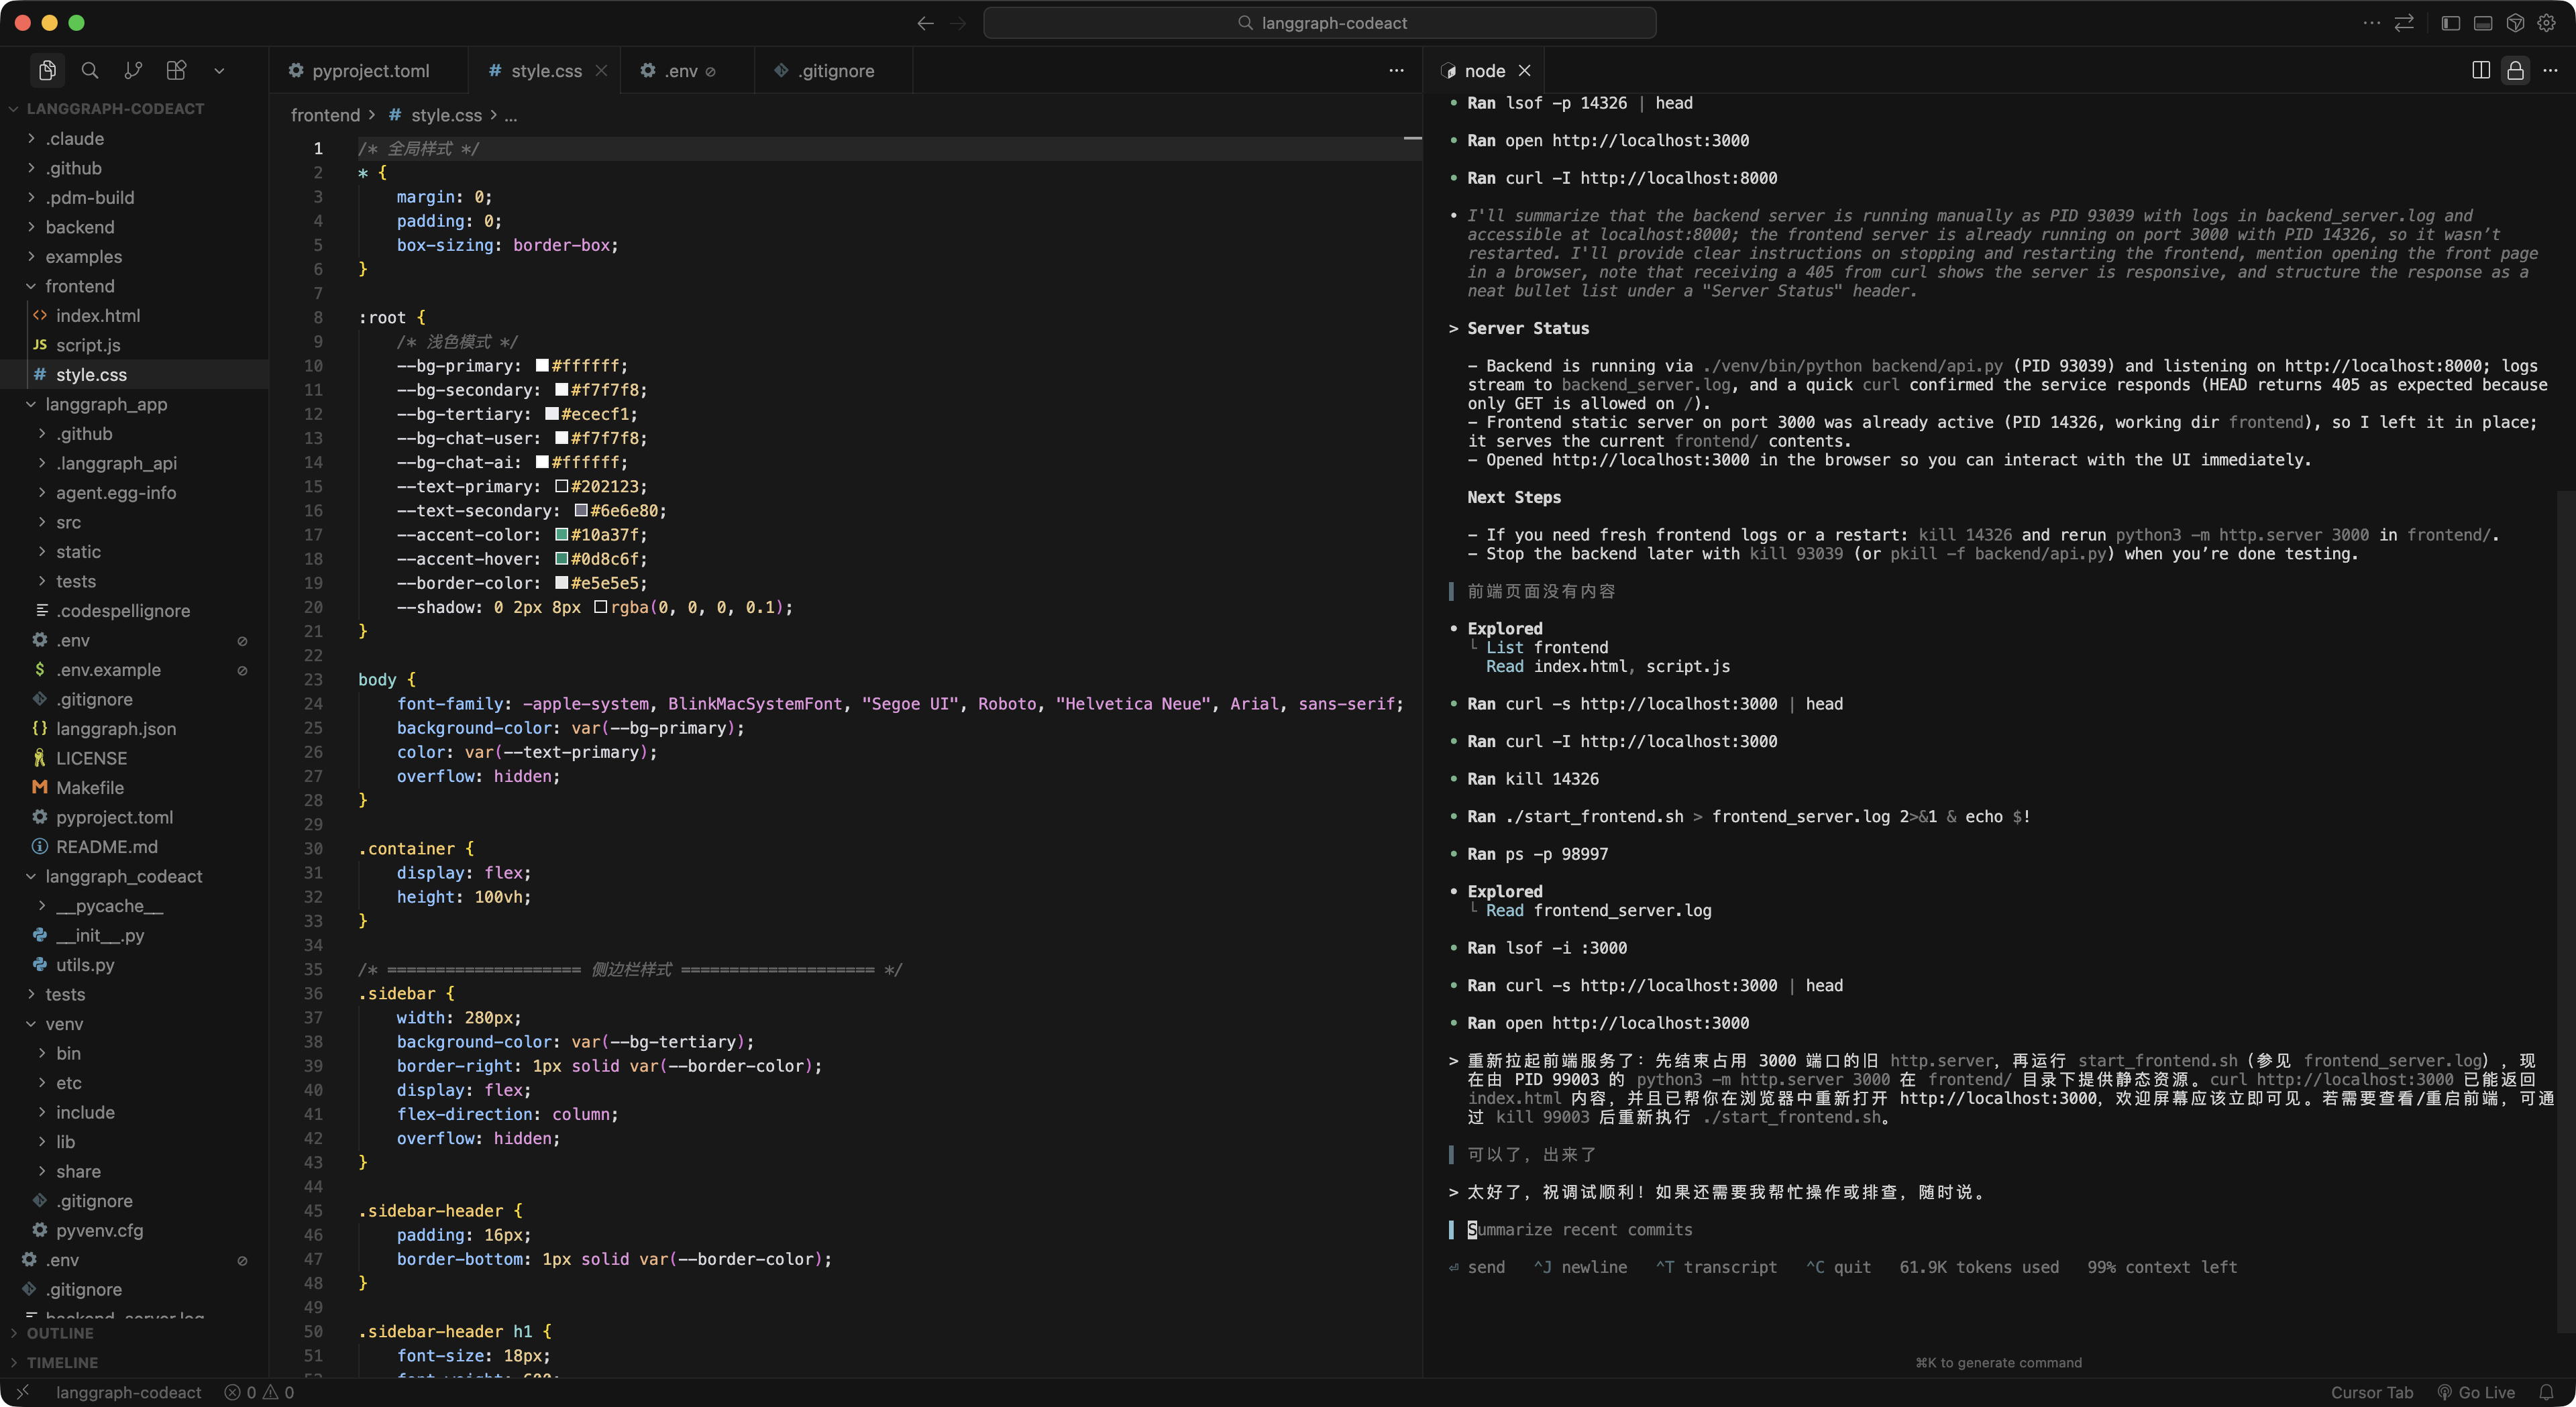Collapse the LANGGRAPH-CODEACT root folder

115,108
